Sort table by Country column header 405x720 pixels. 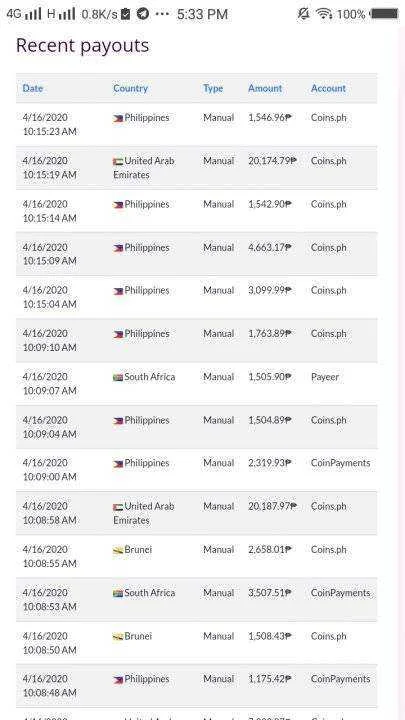(130, 88)
